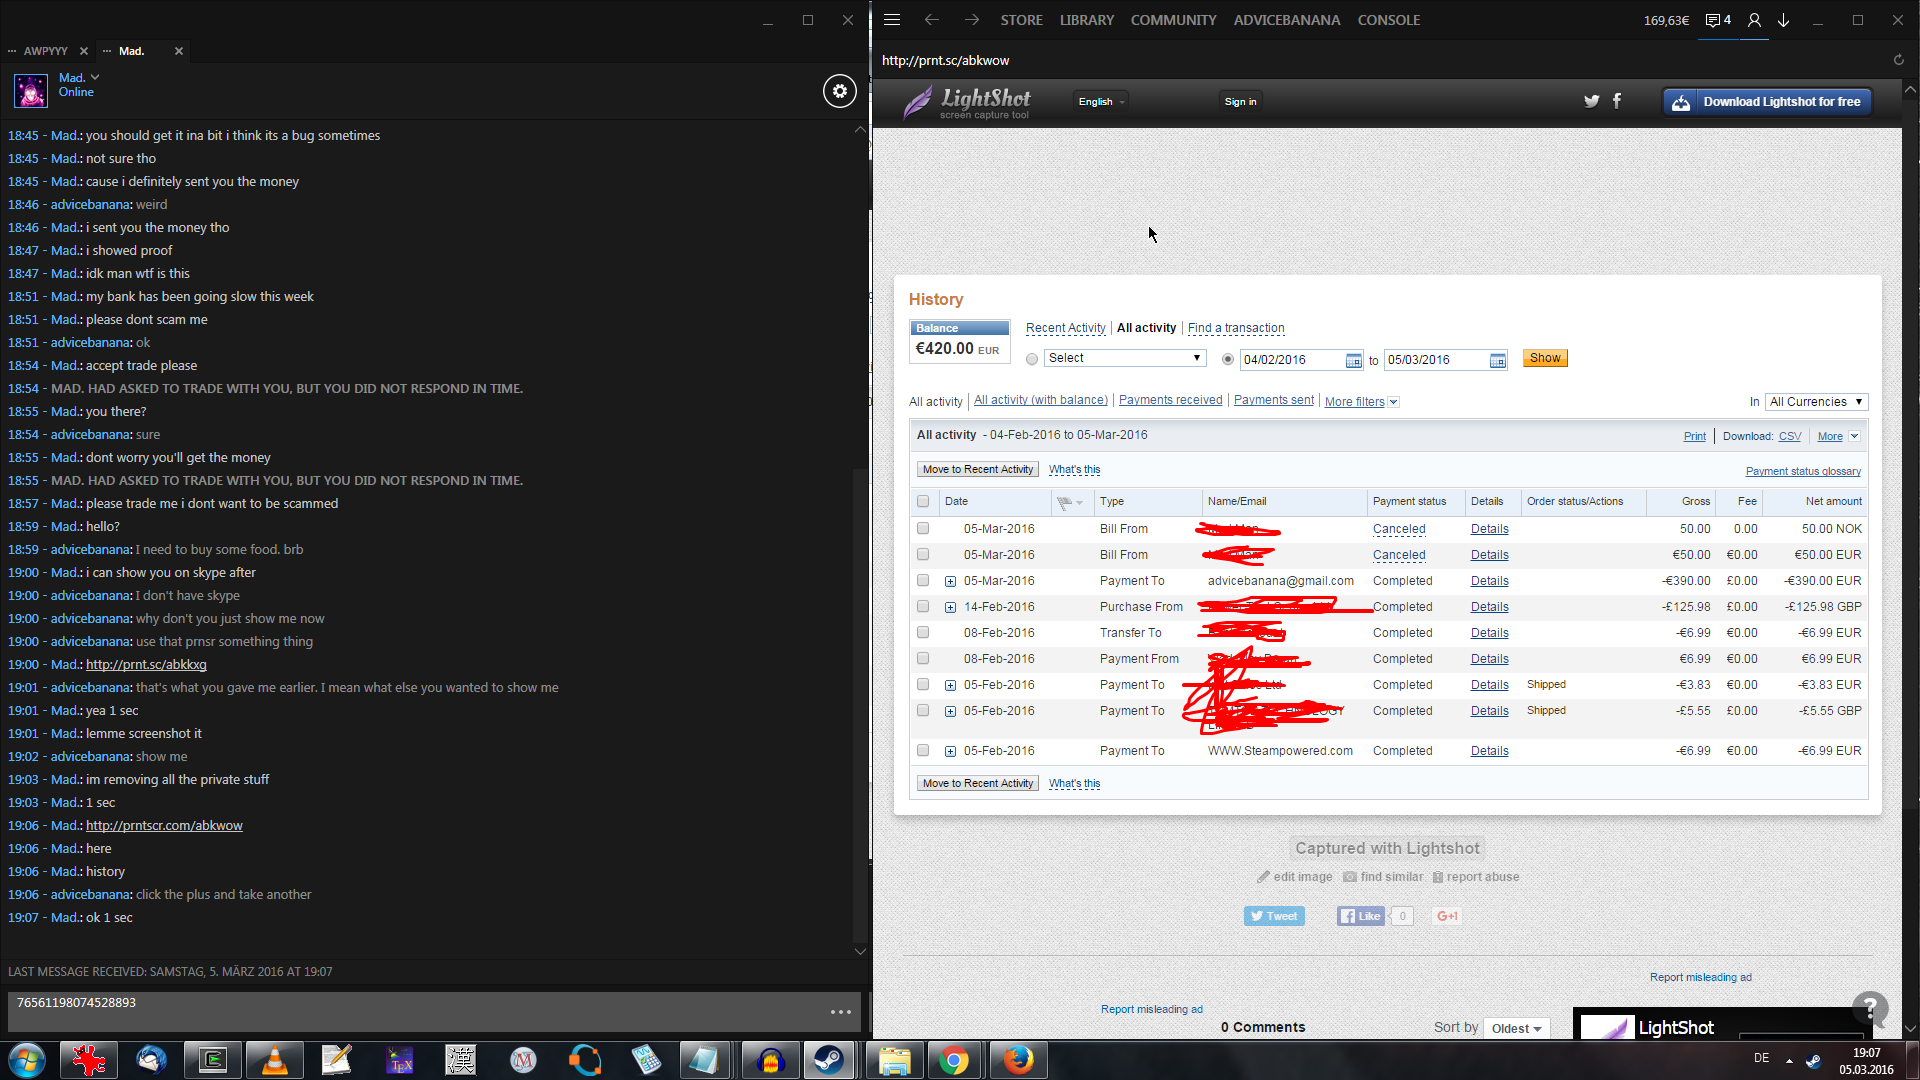This screenshot has height=1080, width=1920.
Task: Open the Steam downloads arrow icon
Action: (x=1783, y=20)
